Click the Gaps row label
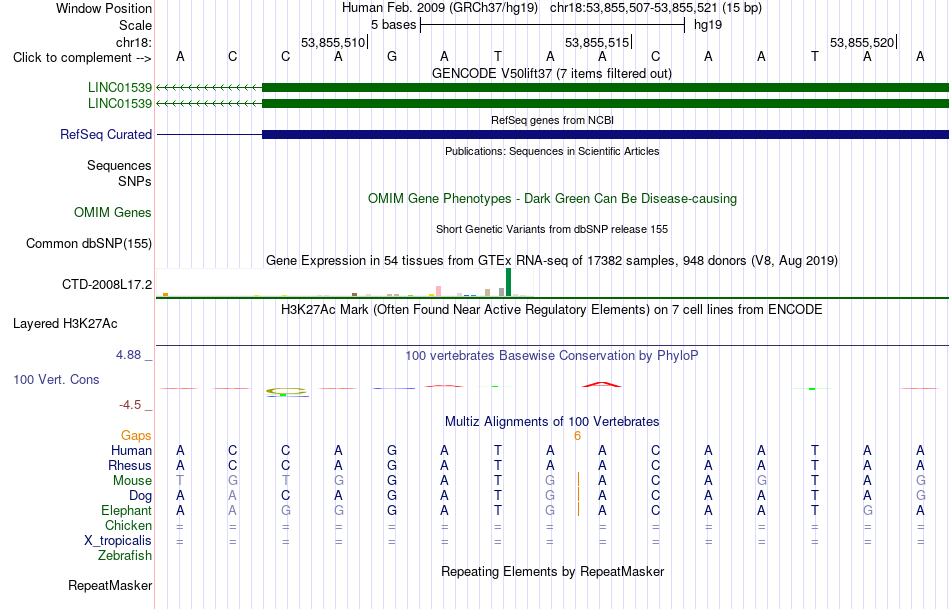The height and width of the screenshot is (609, 950). tap(136, 436)
